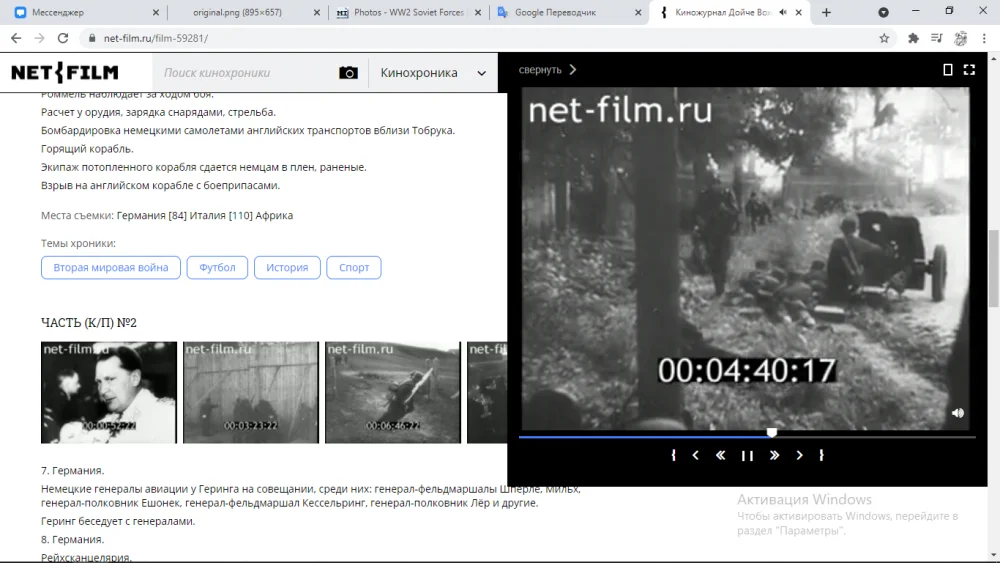Select the text 'Геринг беседует с генералами.'

pos(118,521)
